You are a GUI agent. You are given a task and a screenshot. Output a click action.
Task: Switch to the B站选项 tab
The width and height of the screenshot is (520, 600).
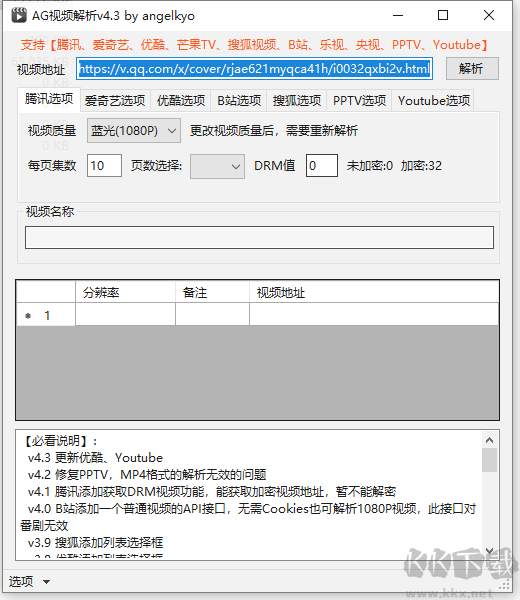click(239, 101)
